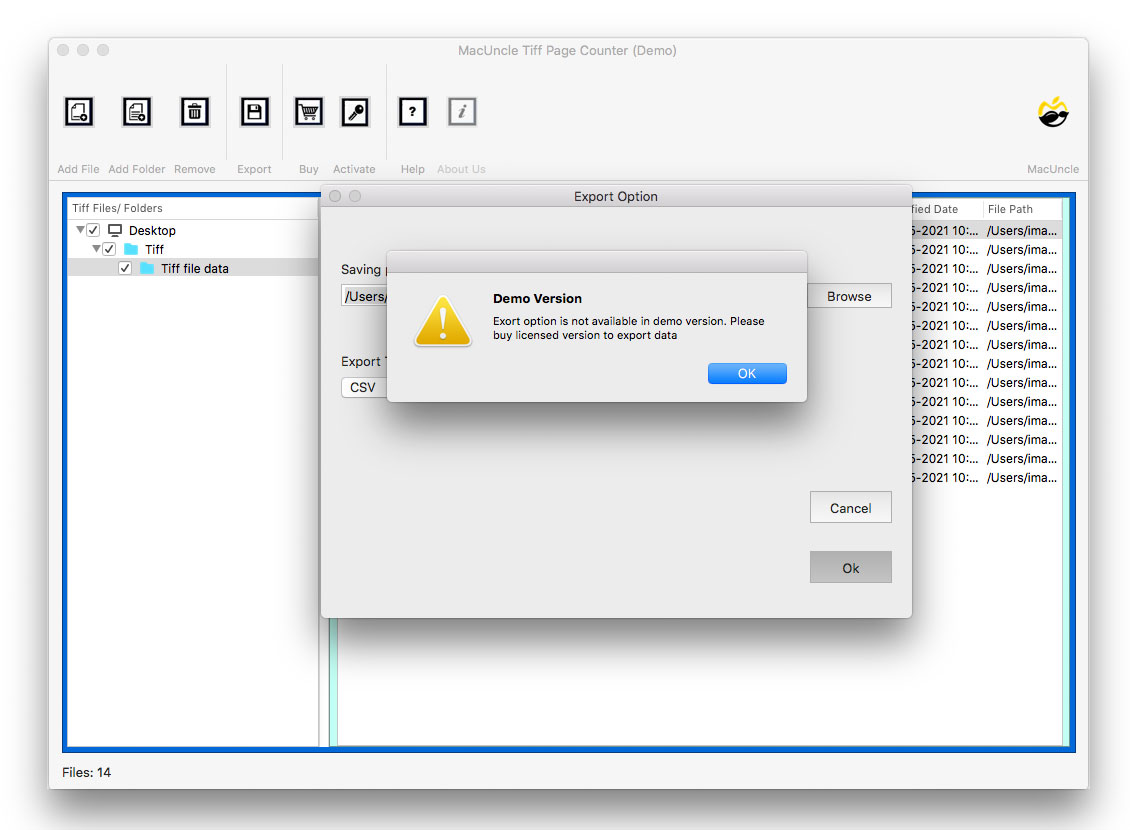The height and width of the screenshot is (830, 1130).
Task: Click the Tiff file data folder icon
Action: [146, 268]
